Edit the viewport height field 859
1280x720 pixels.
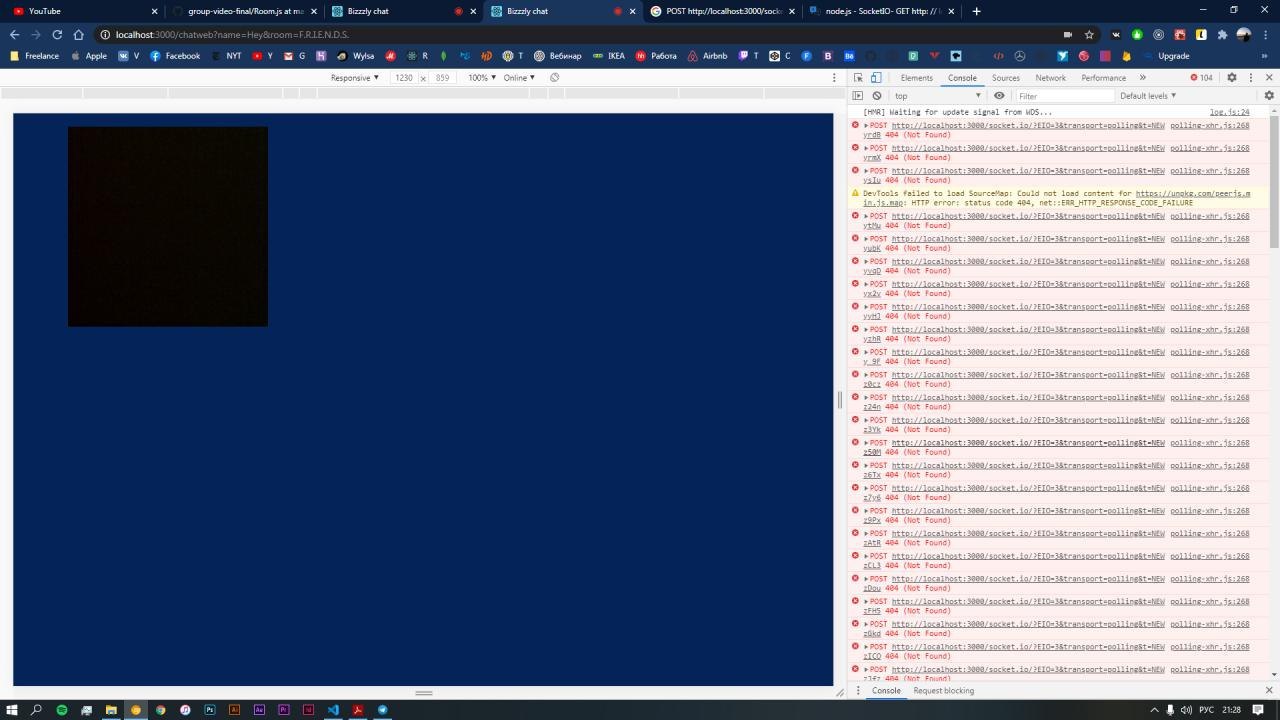pyautogui.click(x=442, y=77)
